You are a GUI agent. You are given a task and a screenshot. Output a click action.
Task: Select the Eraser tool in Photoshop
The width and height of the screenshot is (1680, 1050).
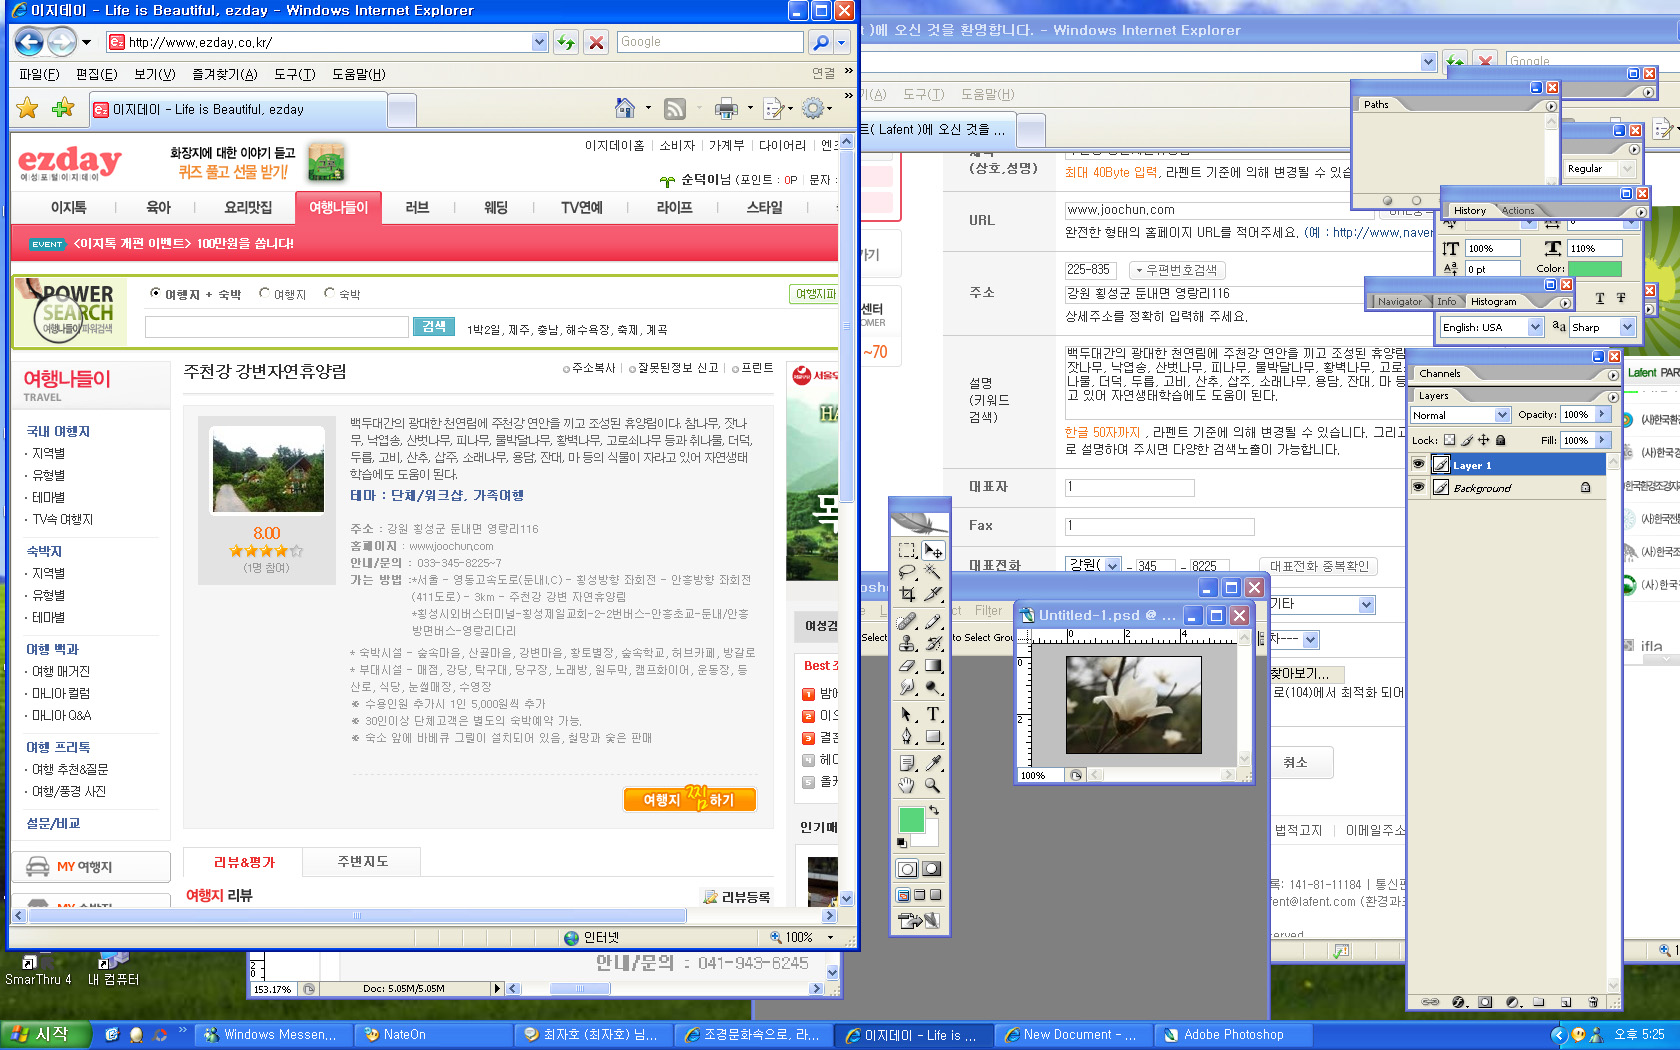[x=907, y=666]
